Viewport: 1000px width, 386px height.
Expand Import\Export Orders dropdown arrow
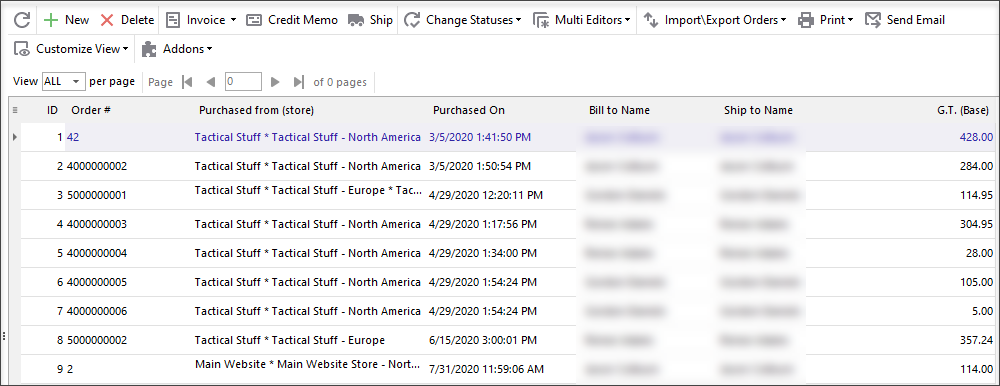pos(783,20)
